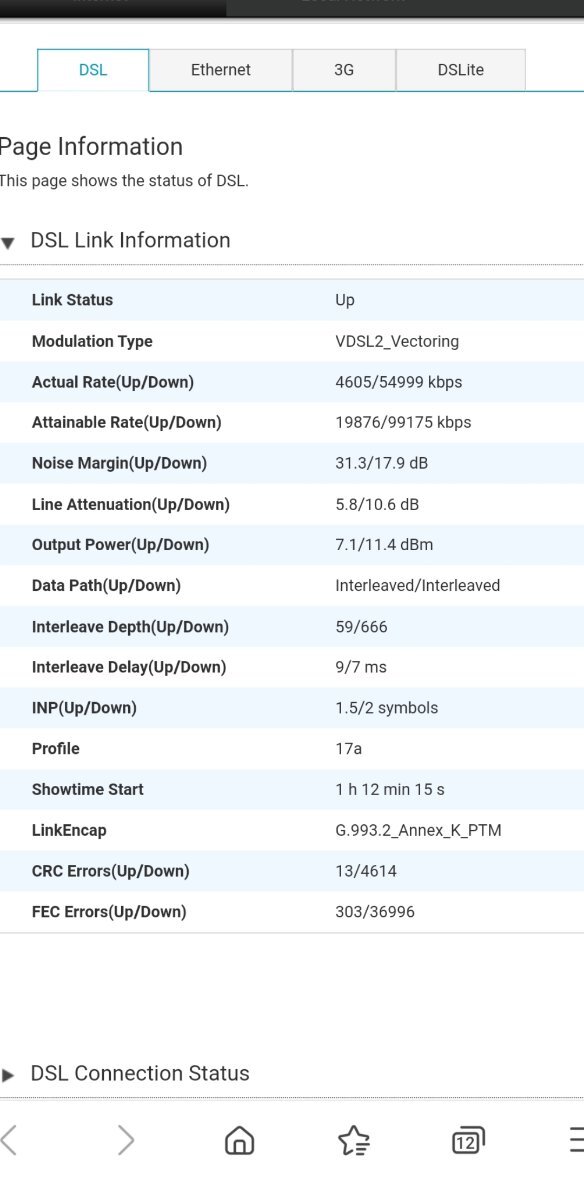Image resolution: width=584 pixels, height=1200 pixels.
Task: Open the browser hamburger menu
Action: pyautogui.click(x=576, y=1139)
